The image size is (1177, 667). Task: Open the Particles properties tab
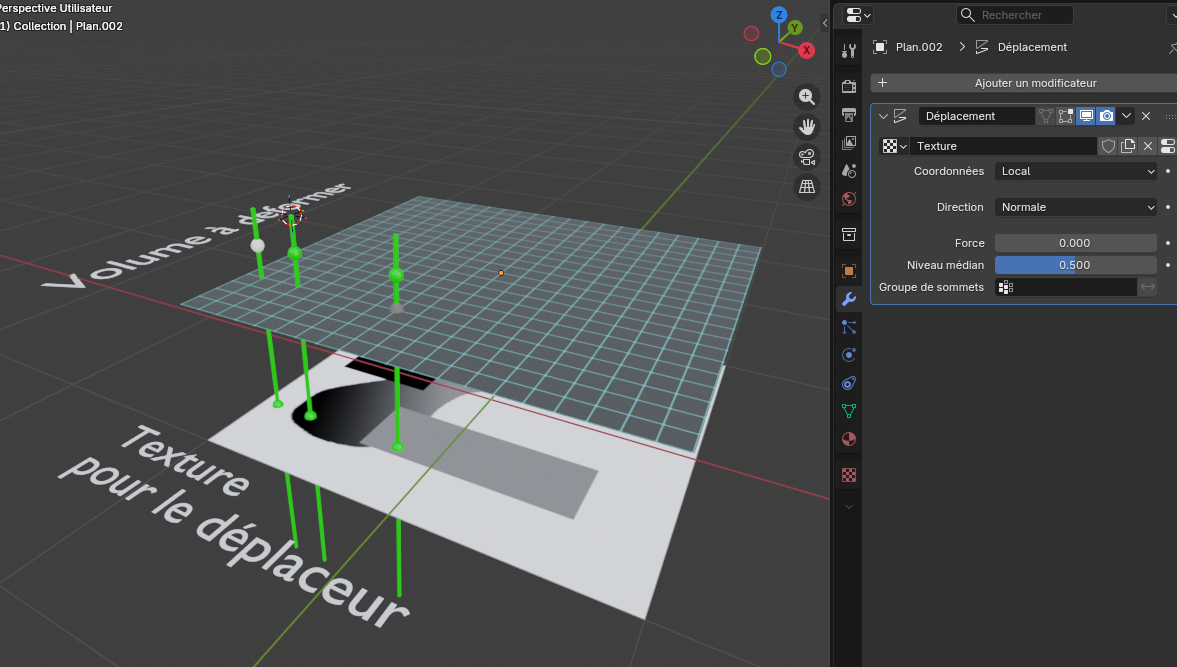pyautogui.click(x=849, y=326)
